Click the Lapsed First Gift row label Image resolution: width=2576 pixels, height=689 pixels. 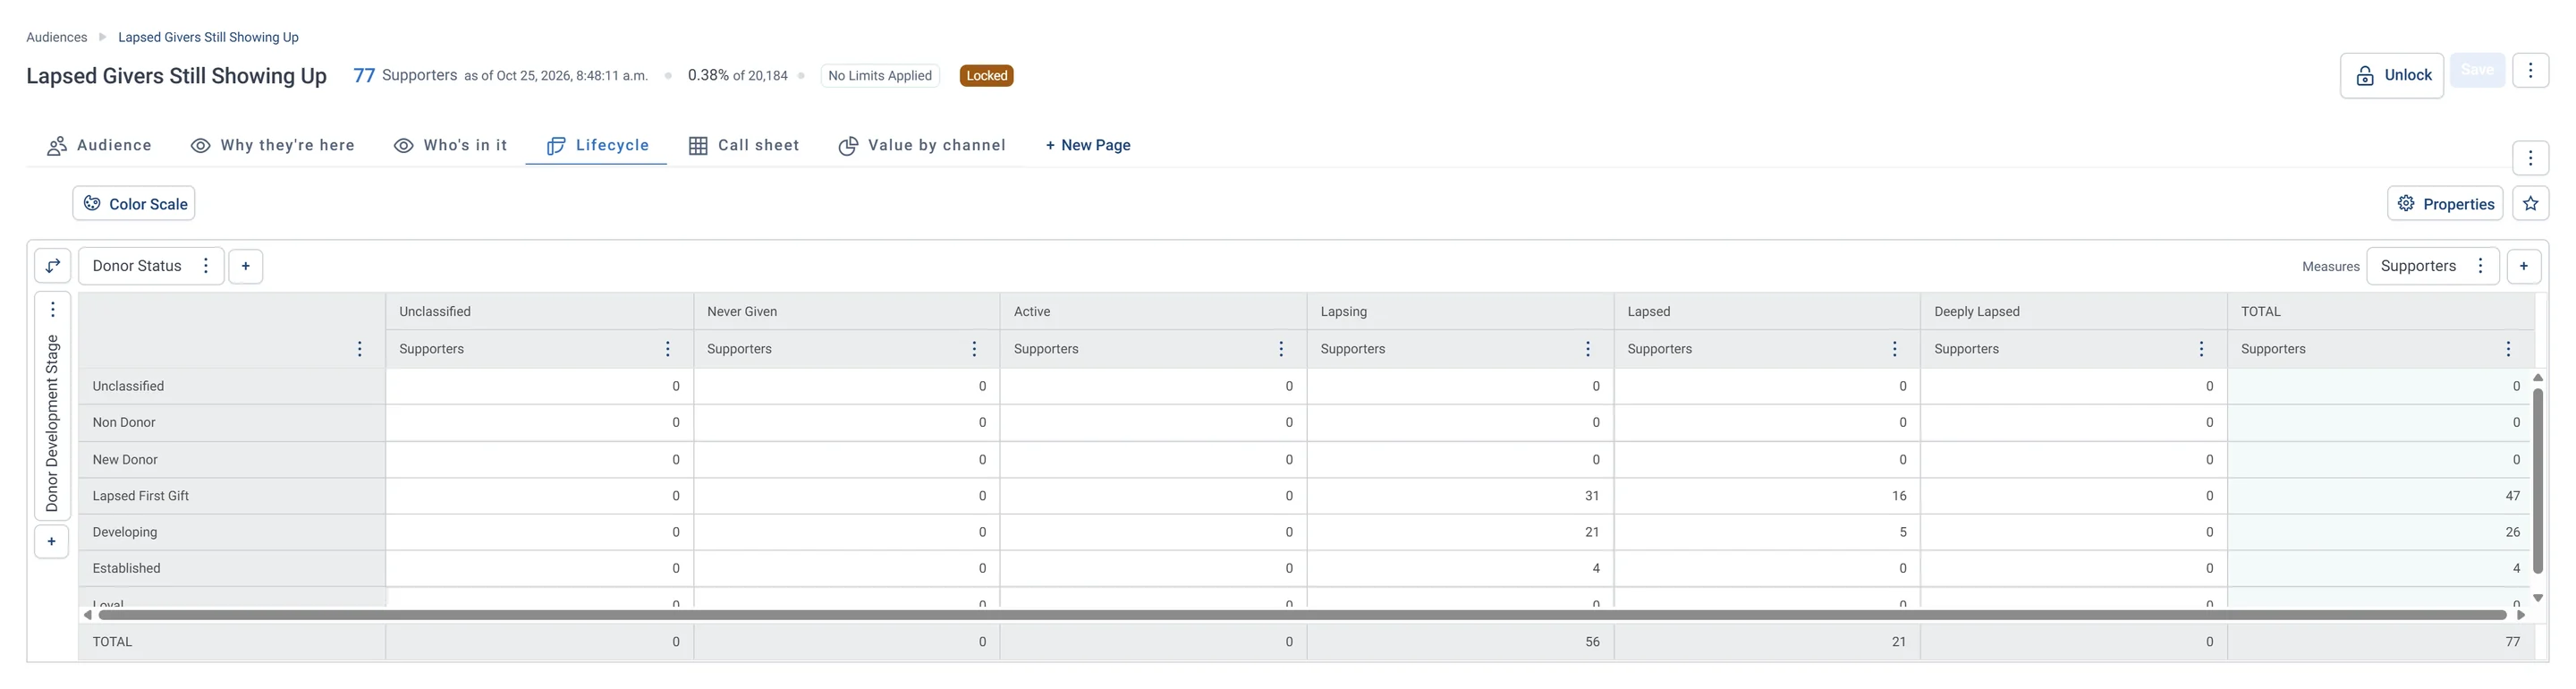(x=141, y=496)
